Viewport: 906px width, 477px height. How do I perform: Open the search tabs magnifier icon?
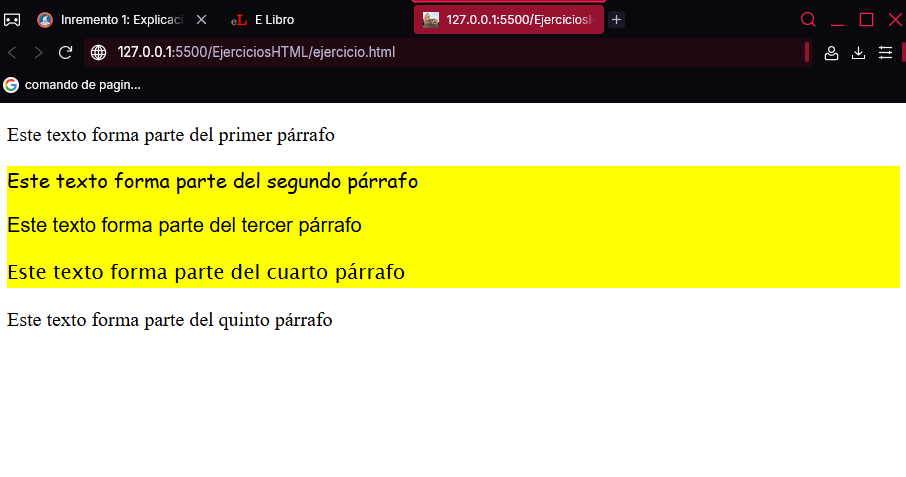click(x=808, y=20)
